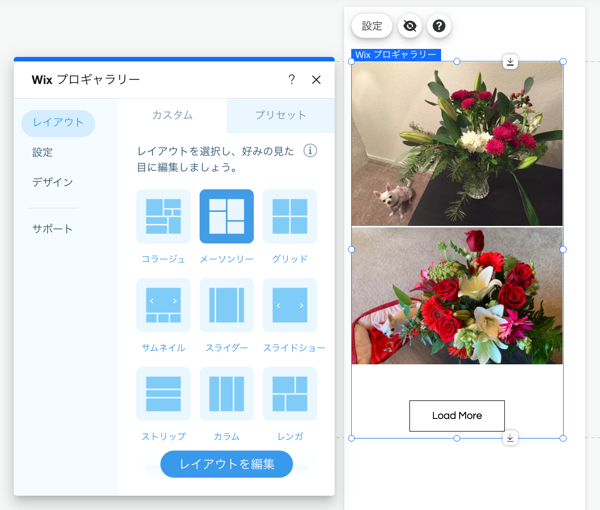Click the レイアウトを編集 button
This screenshot has height=510, width=600.
point(227,464)
